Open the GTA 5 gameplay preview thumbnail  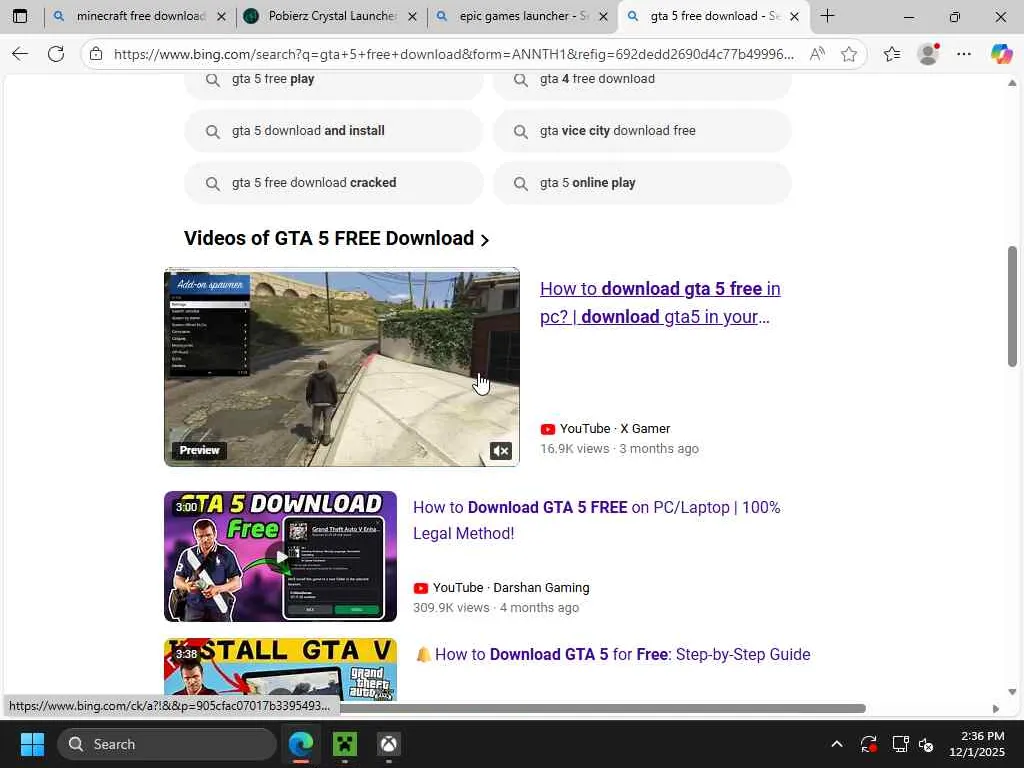click(x=342, y=367)
